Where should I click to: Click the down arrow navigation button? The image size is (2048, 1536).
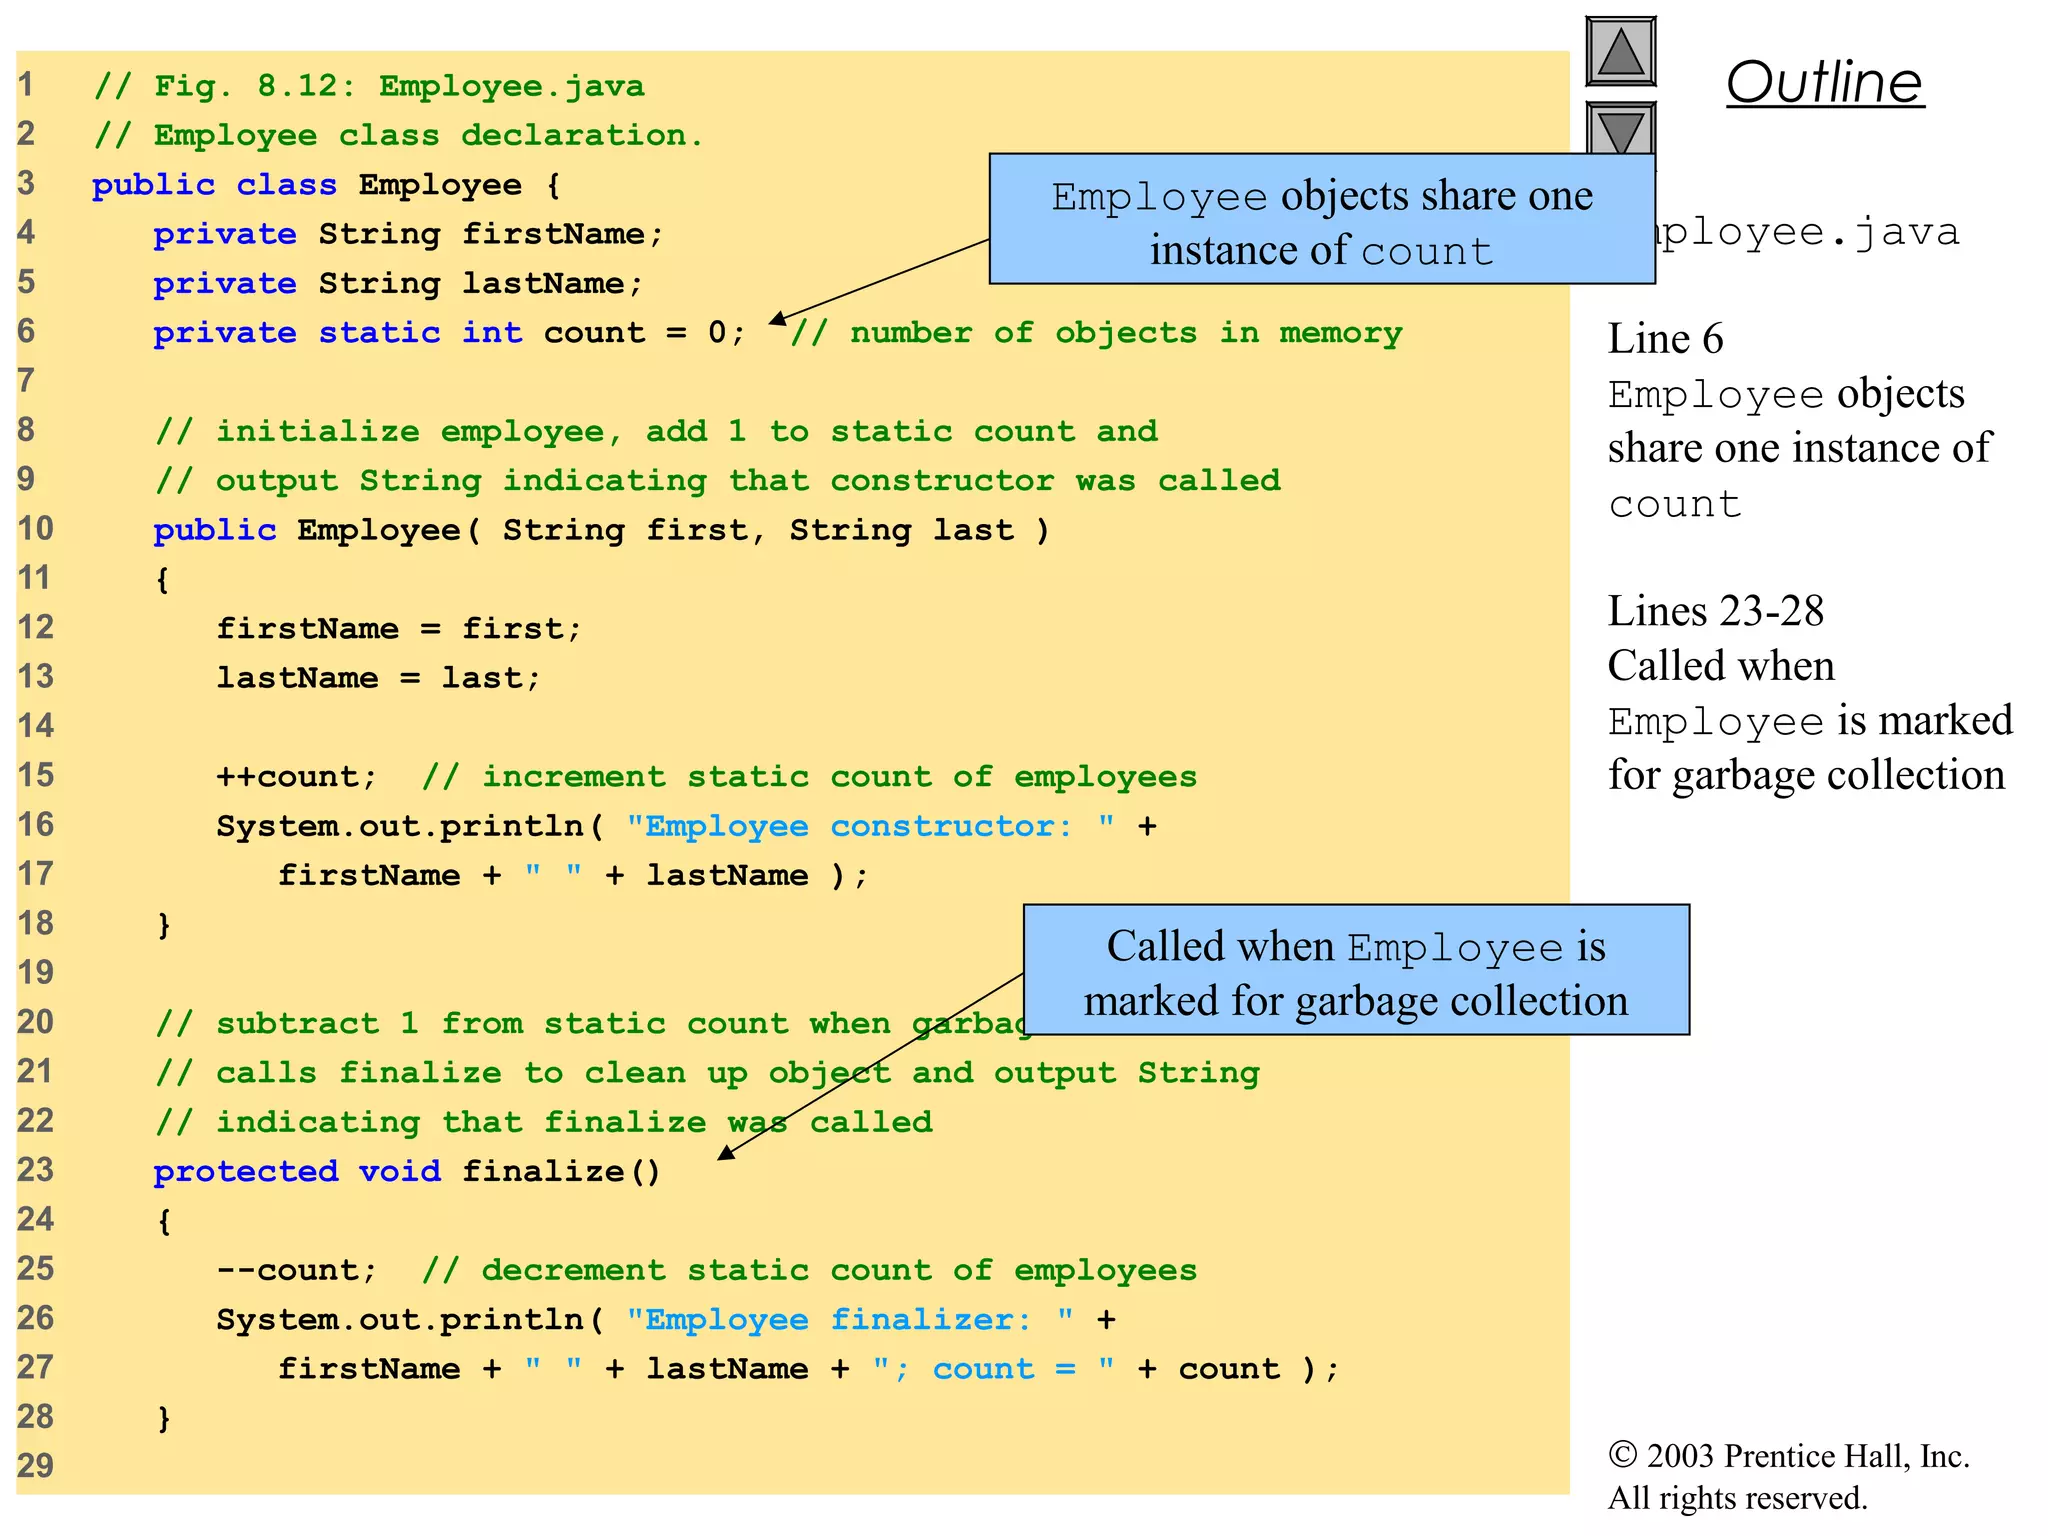[1620, 128]
